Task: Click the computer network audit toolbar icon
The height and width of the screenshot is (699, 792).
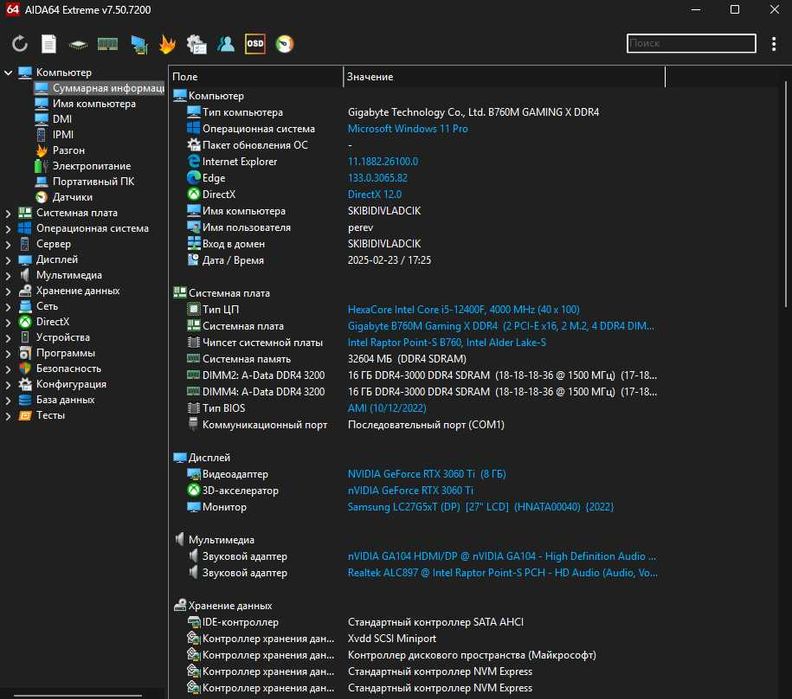Action: pos(138,44)
